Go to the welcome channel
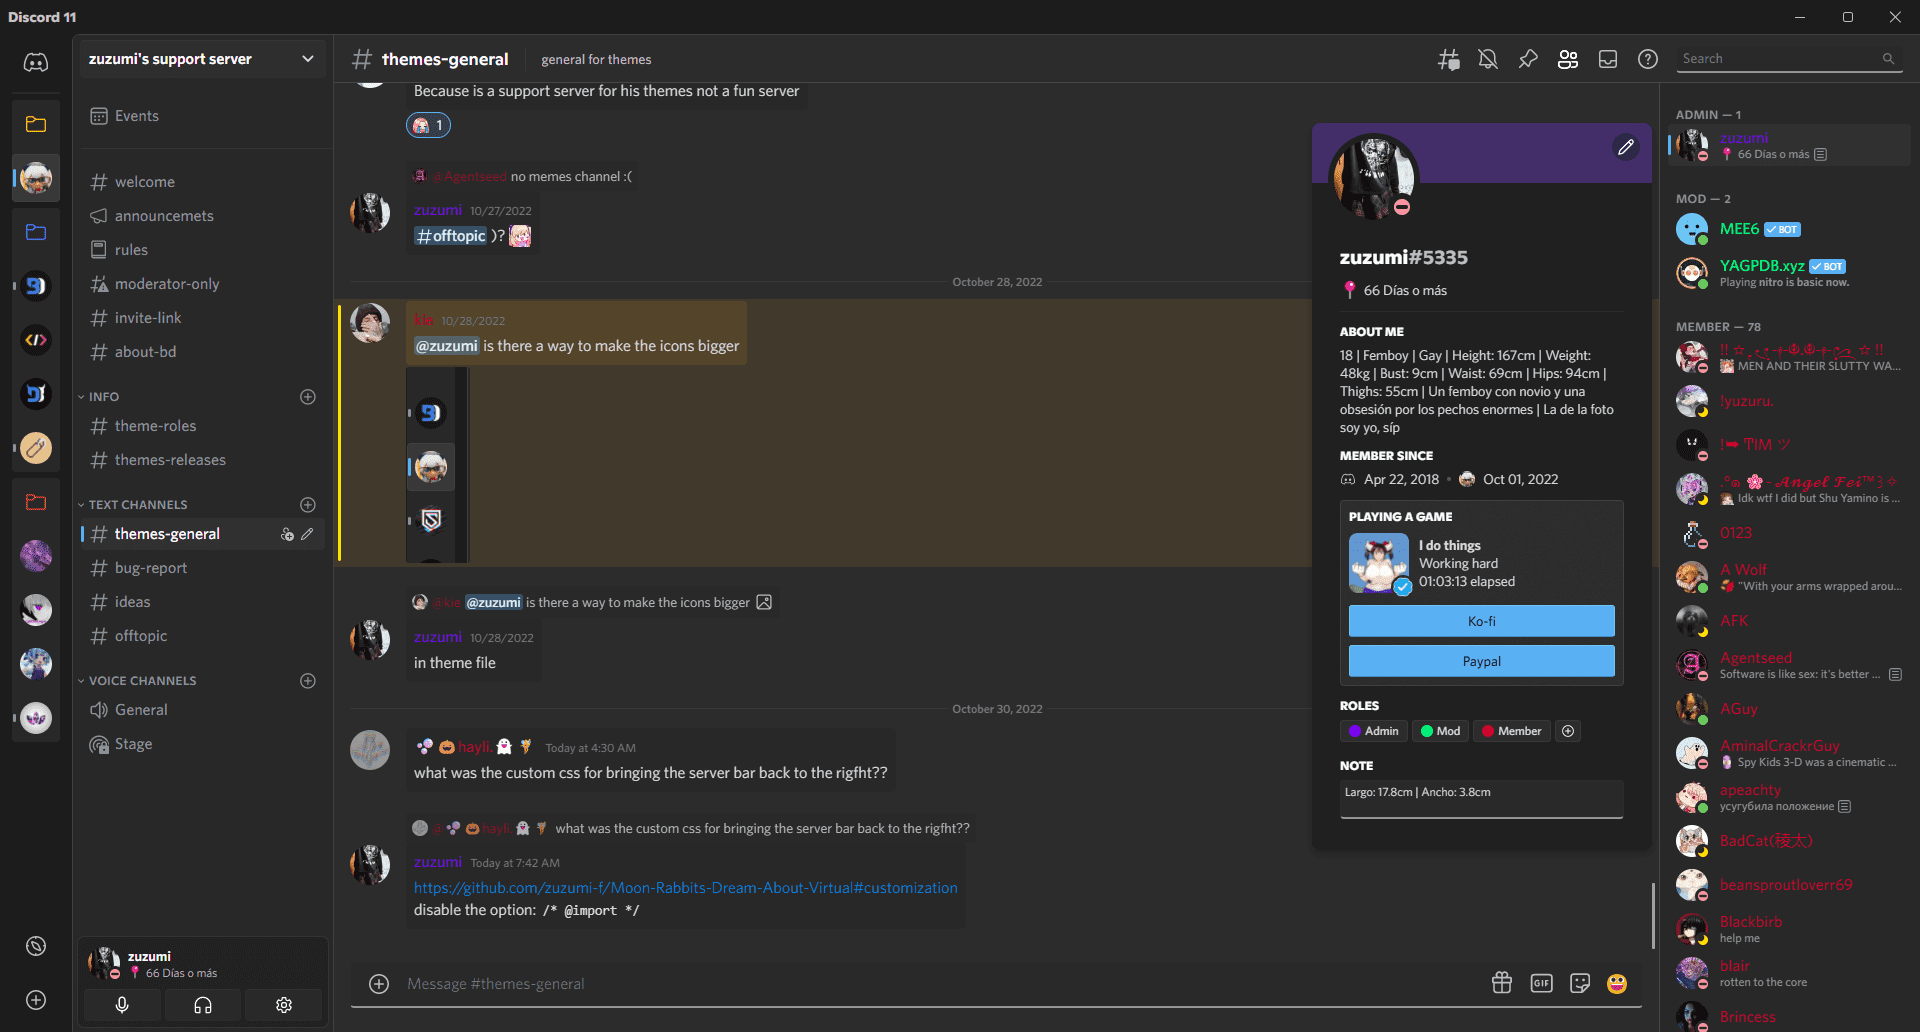The height and width of the screenshot is (1032, 1920). pyautogui.click(x=202, y=182)
